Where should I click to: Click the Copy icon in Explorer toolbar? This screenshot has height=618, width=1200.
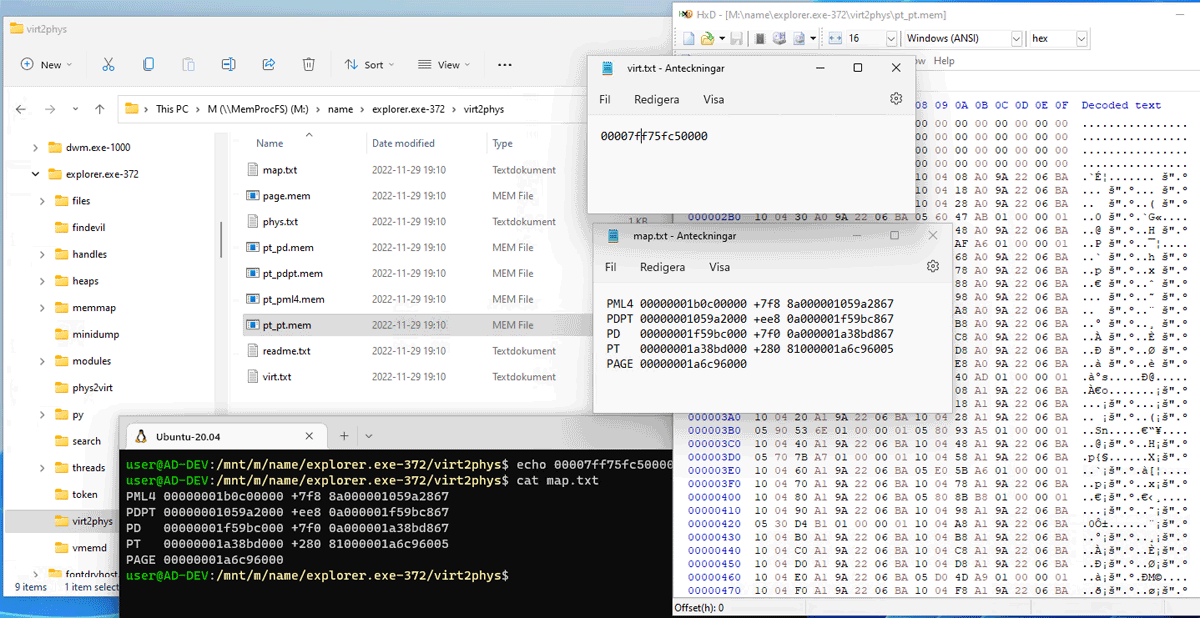click(x=148, y=64)
